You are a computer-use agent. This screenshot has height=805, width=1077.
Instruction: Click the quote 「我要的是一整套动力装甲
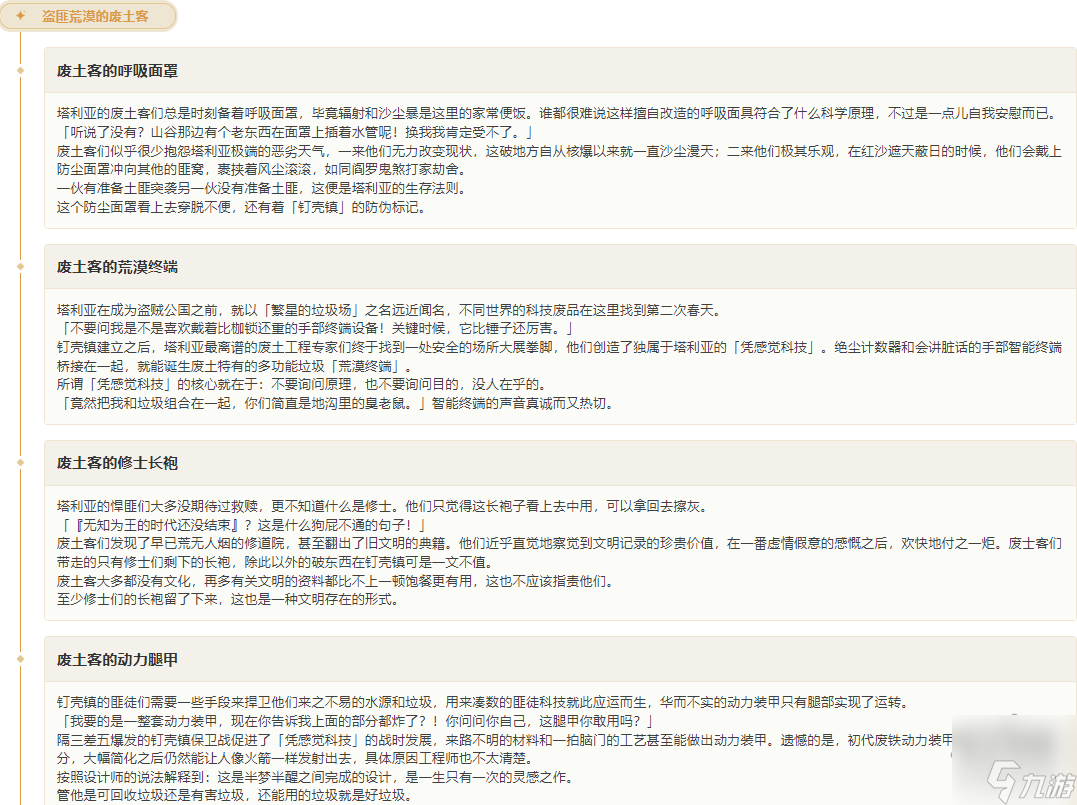tap(356, 721)
